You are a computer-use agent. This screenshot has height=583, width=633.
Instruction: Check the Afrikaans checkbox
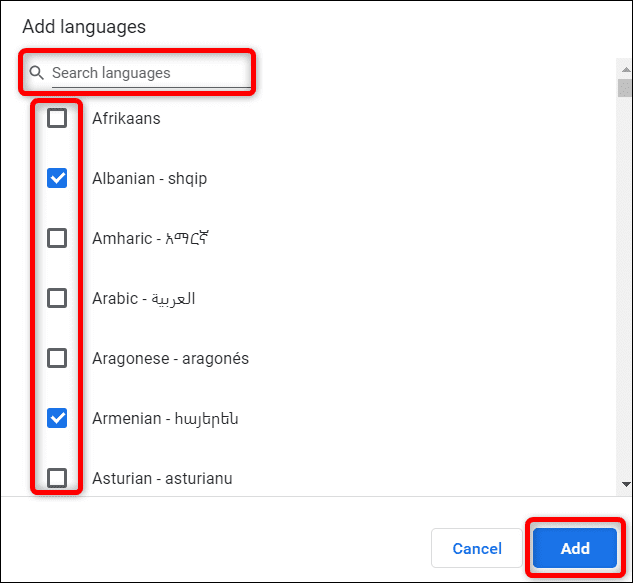[x=57, y=118]
